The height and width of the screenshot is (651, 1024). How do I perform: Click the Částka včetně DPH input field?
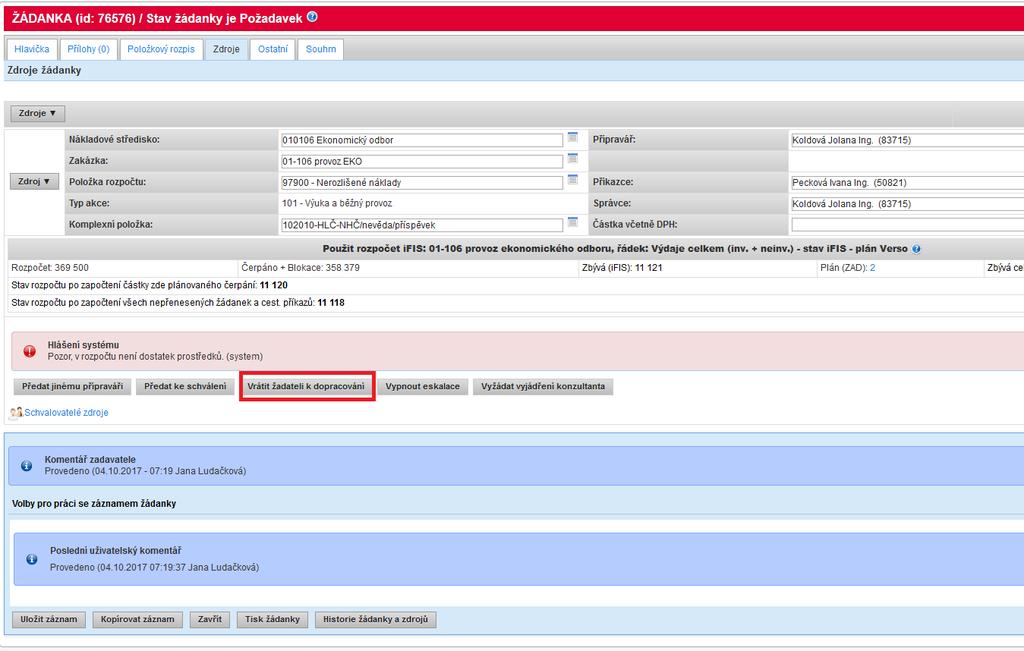(x=908, y=225)
